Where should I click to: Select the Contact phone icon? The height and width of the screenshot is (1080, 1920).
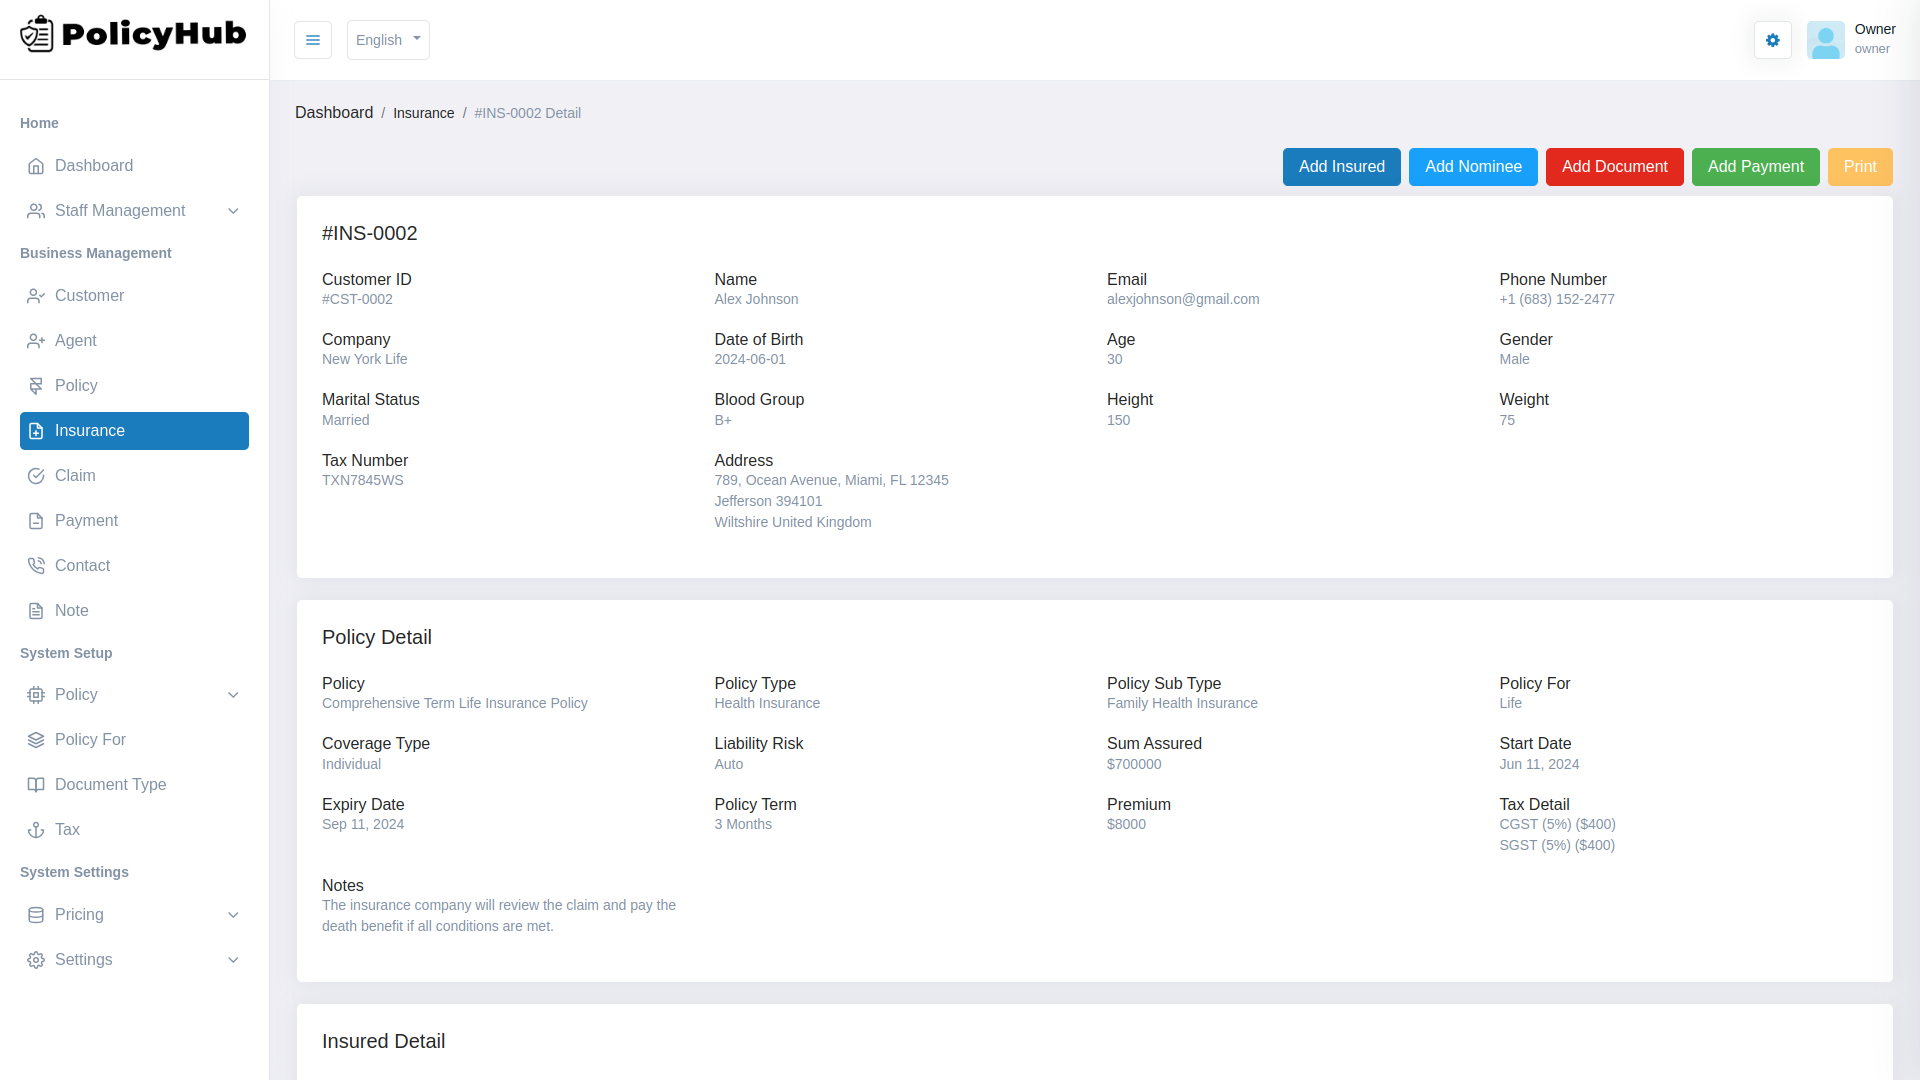click(x=36, y=565)
